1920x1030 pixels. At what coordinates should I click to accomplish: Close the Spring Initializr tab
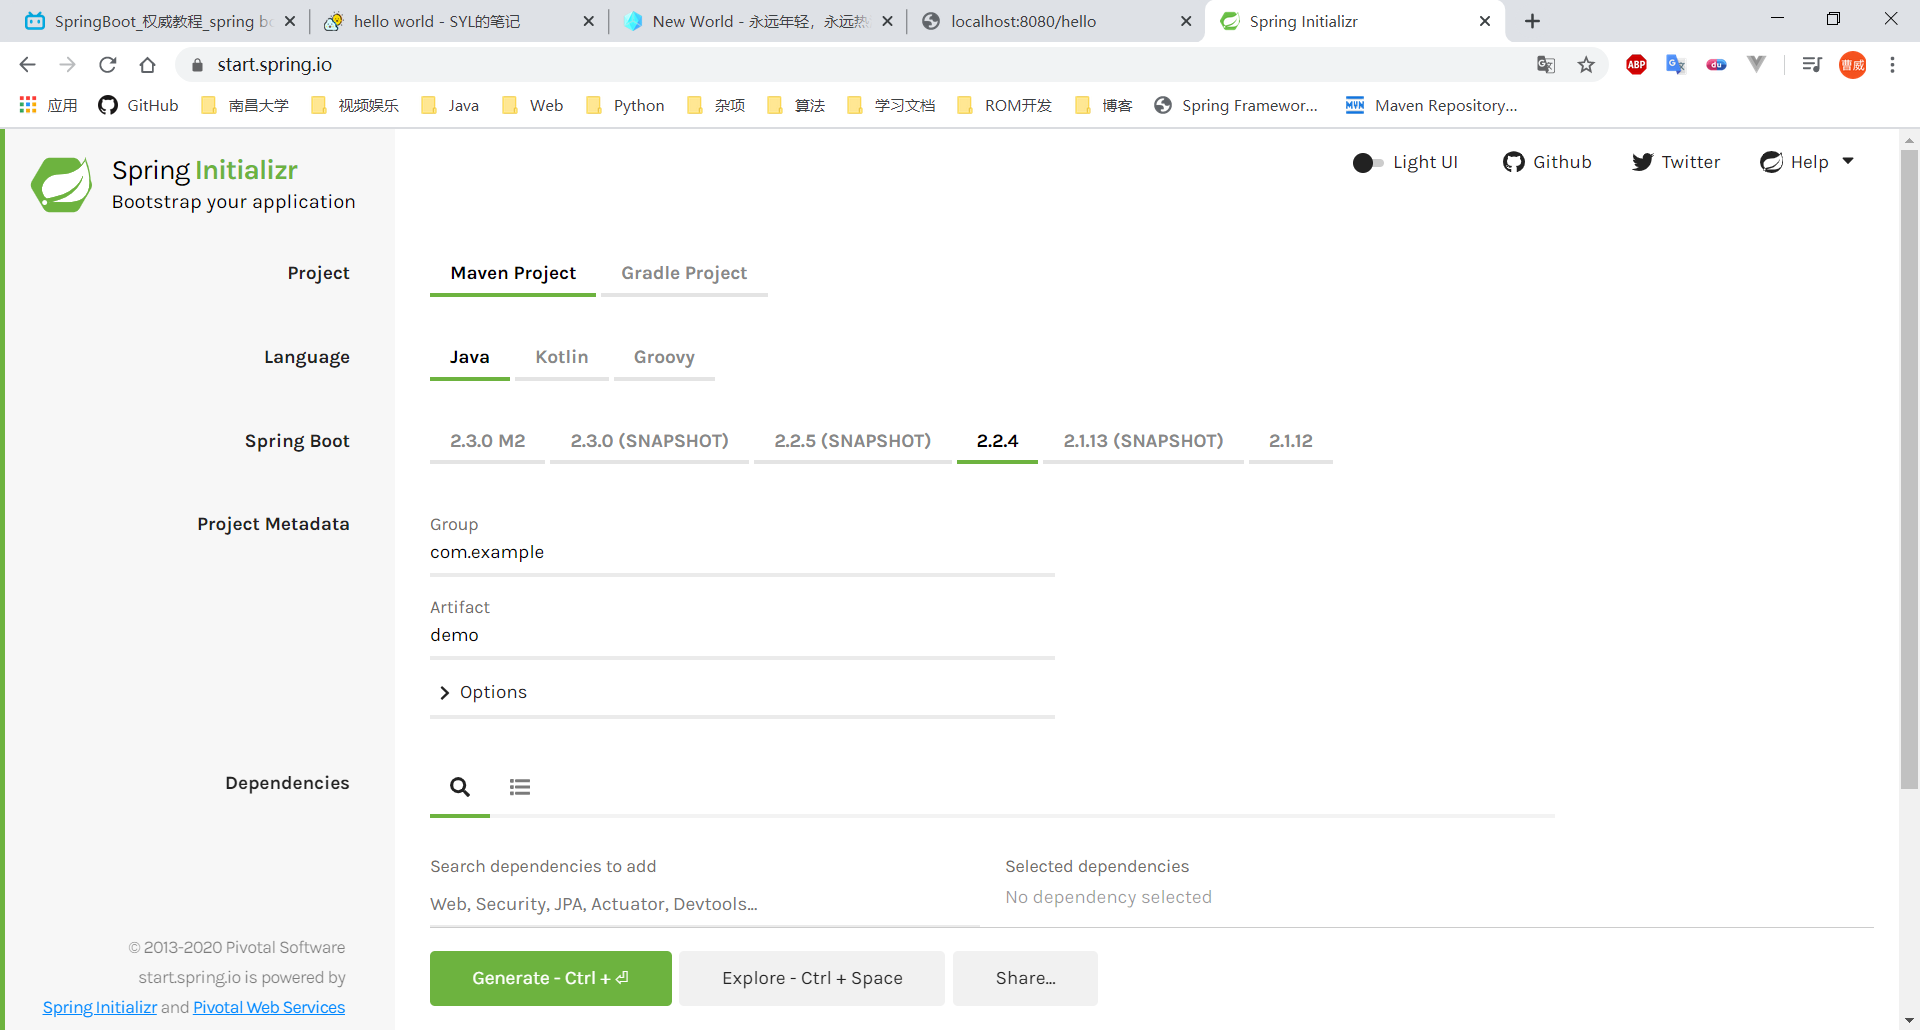[x=1485, y=21]
